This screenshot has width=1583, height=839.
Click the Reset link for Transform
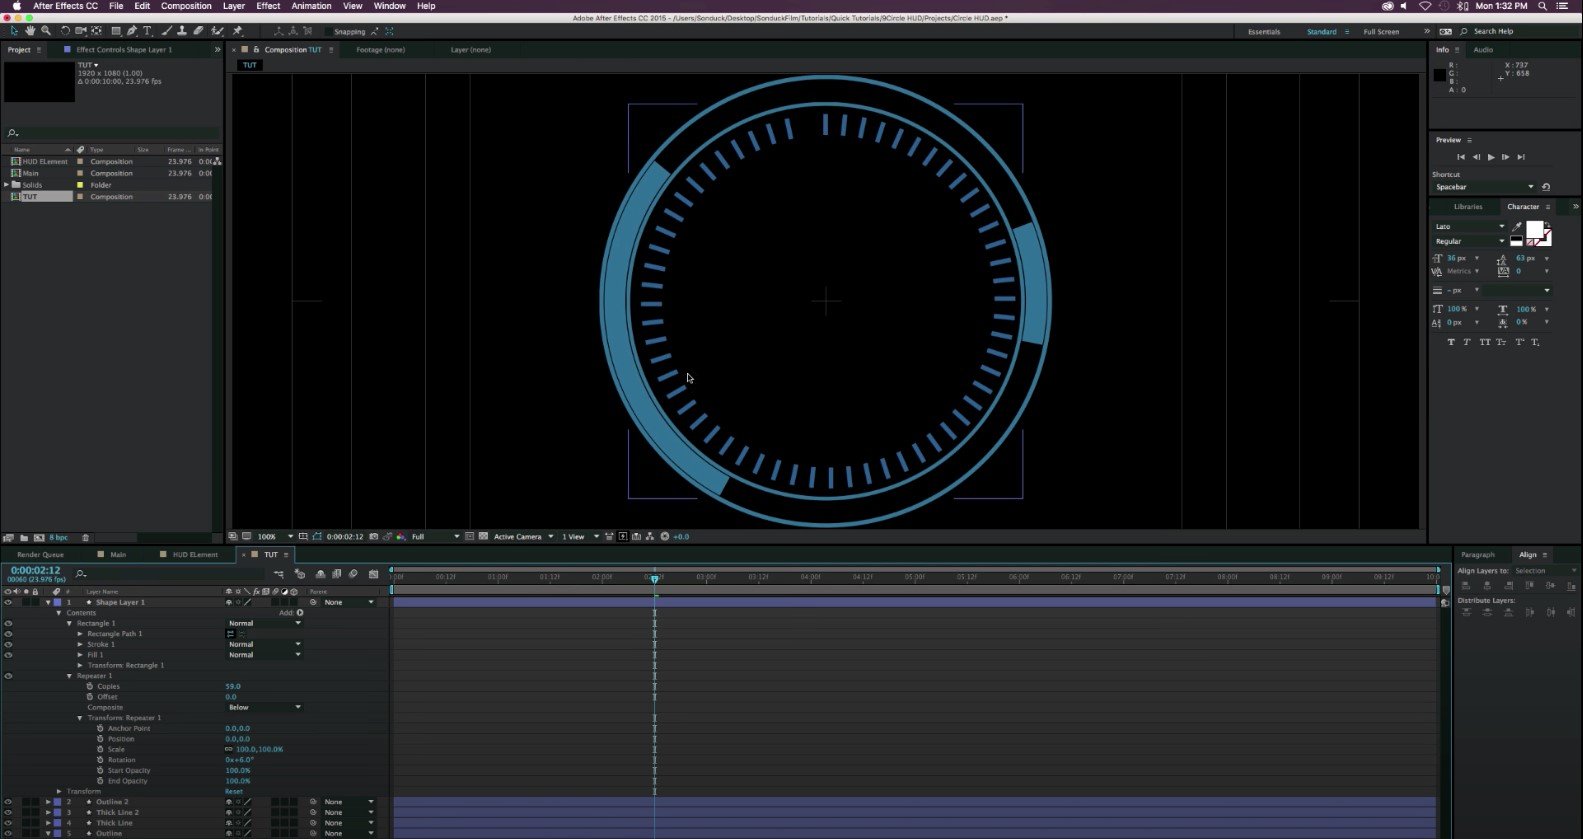233,791
